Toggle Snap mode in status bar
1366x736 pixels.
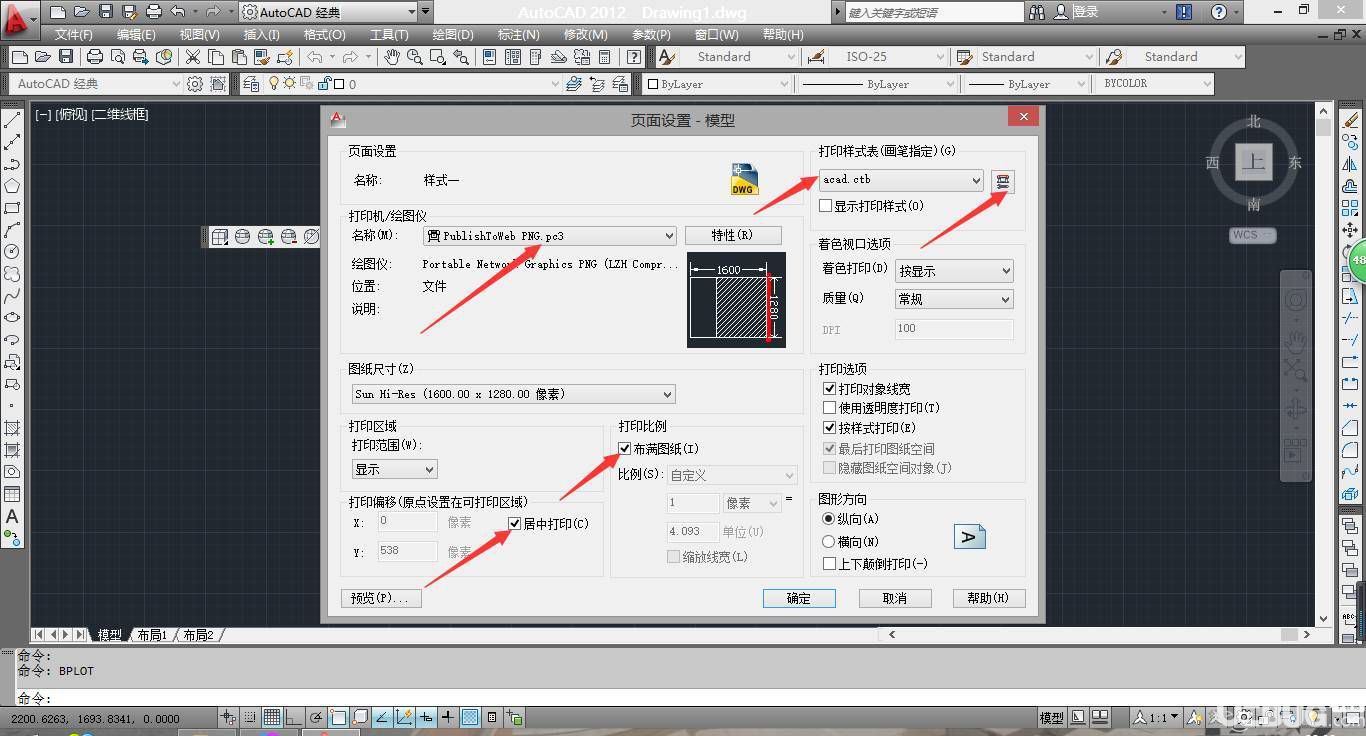(250, 717)
